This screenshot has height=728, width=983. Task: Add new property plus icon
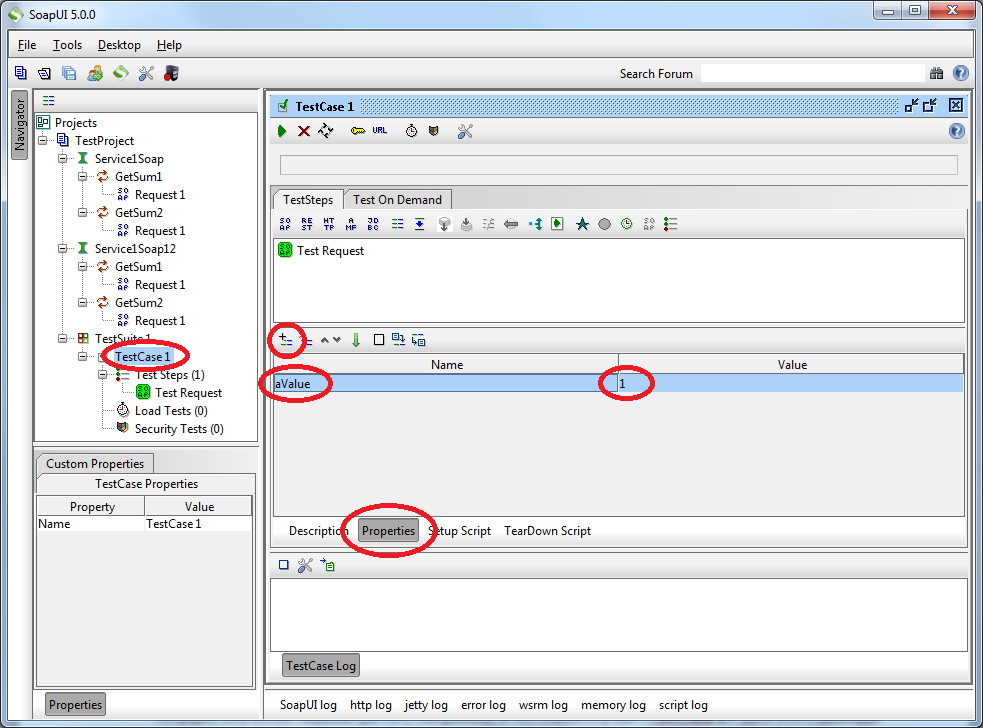(x=286, y=340)
